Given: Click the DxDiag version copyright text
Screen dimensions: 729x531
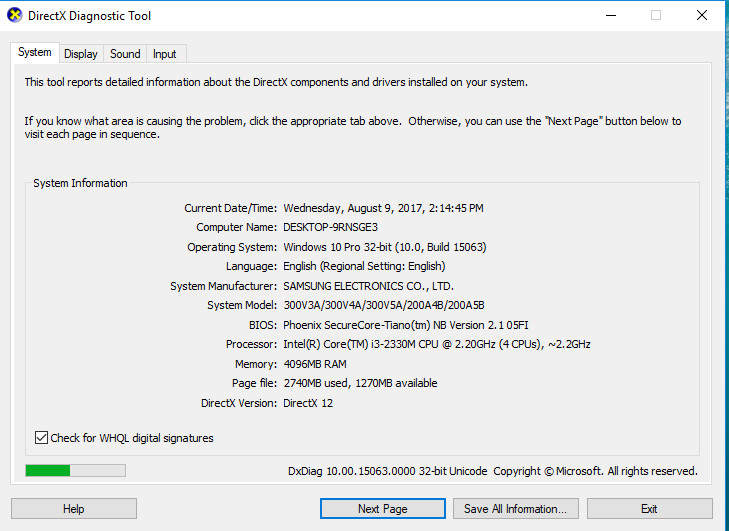Looking at the screenshot, I should point(493,471).
